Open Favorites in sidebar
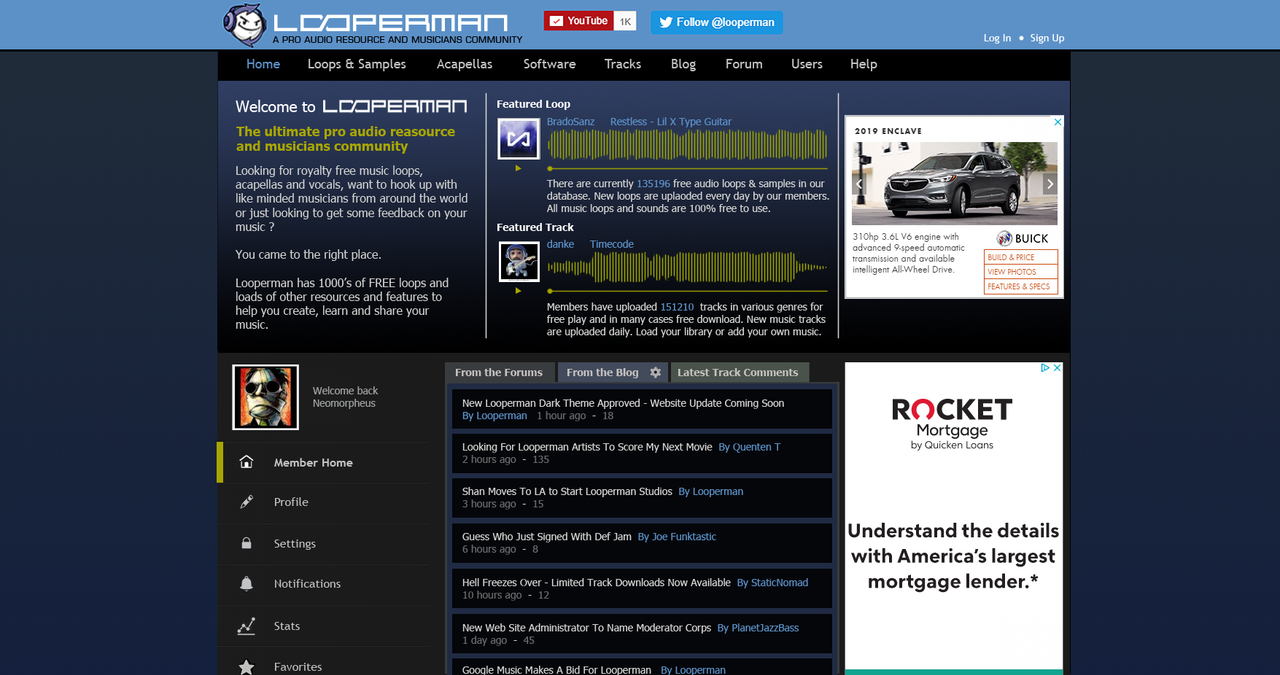 (325, 663)
